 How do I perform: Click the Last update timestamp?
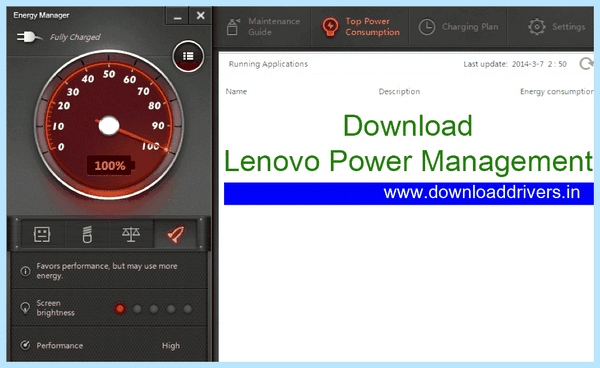[x=515, y=64]
